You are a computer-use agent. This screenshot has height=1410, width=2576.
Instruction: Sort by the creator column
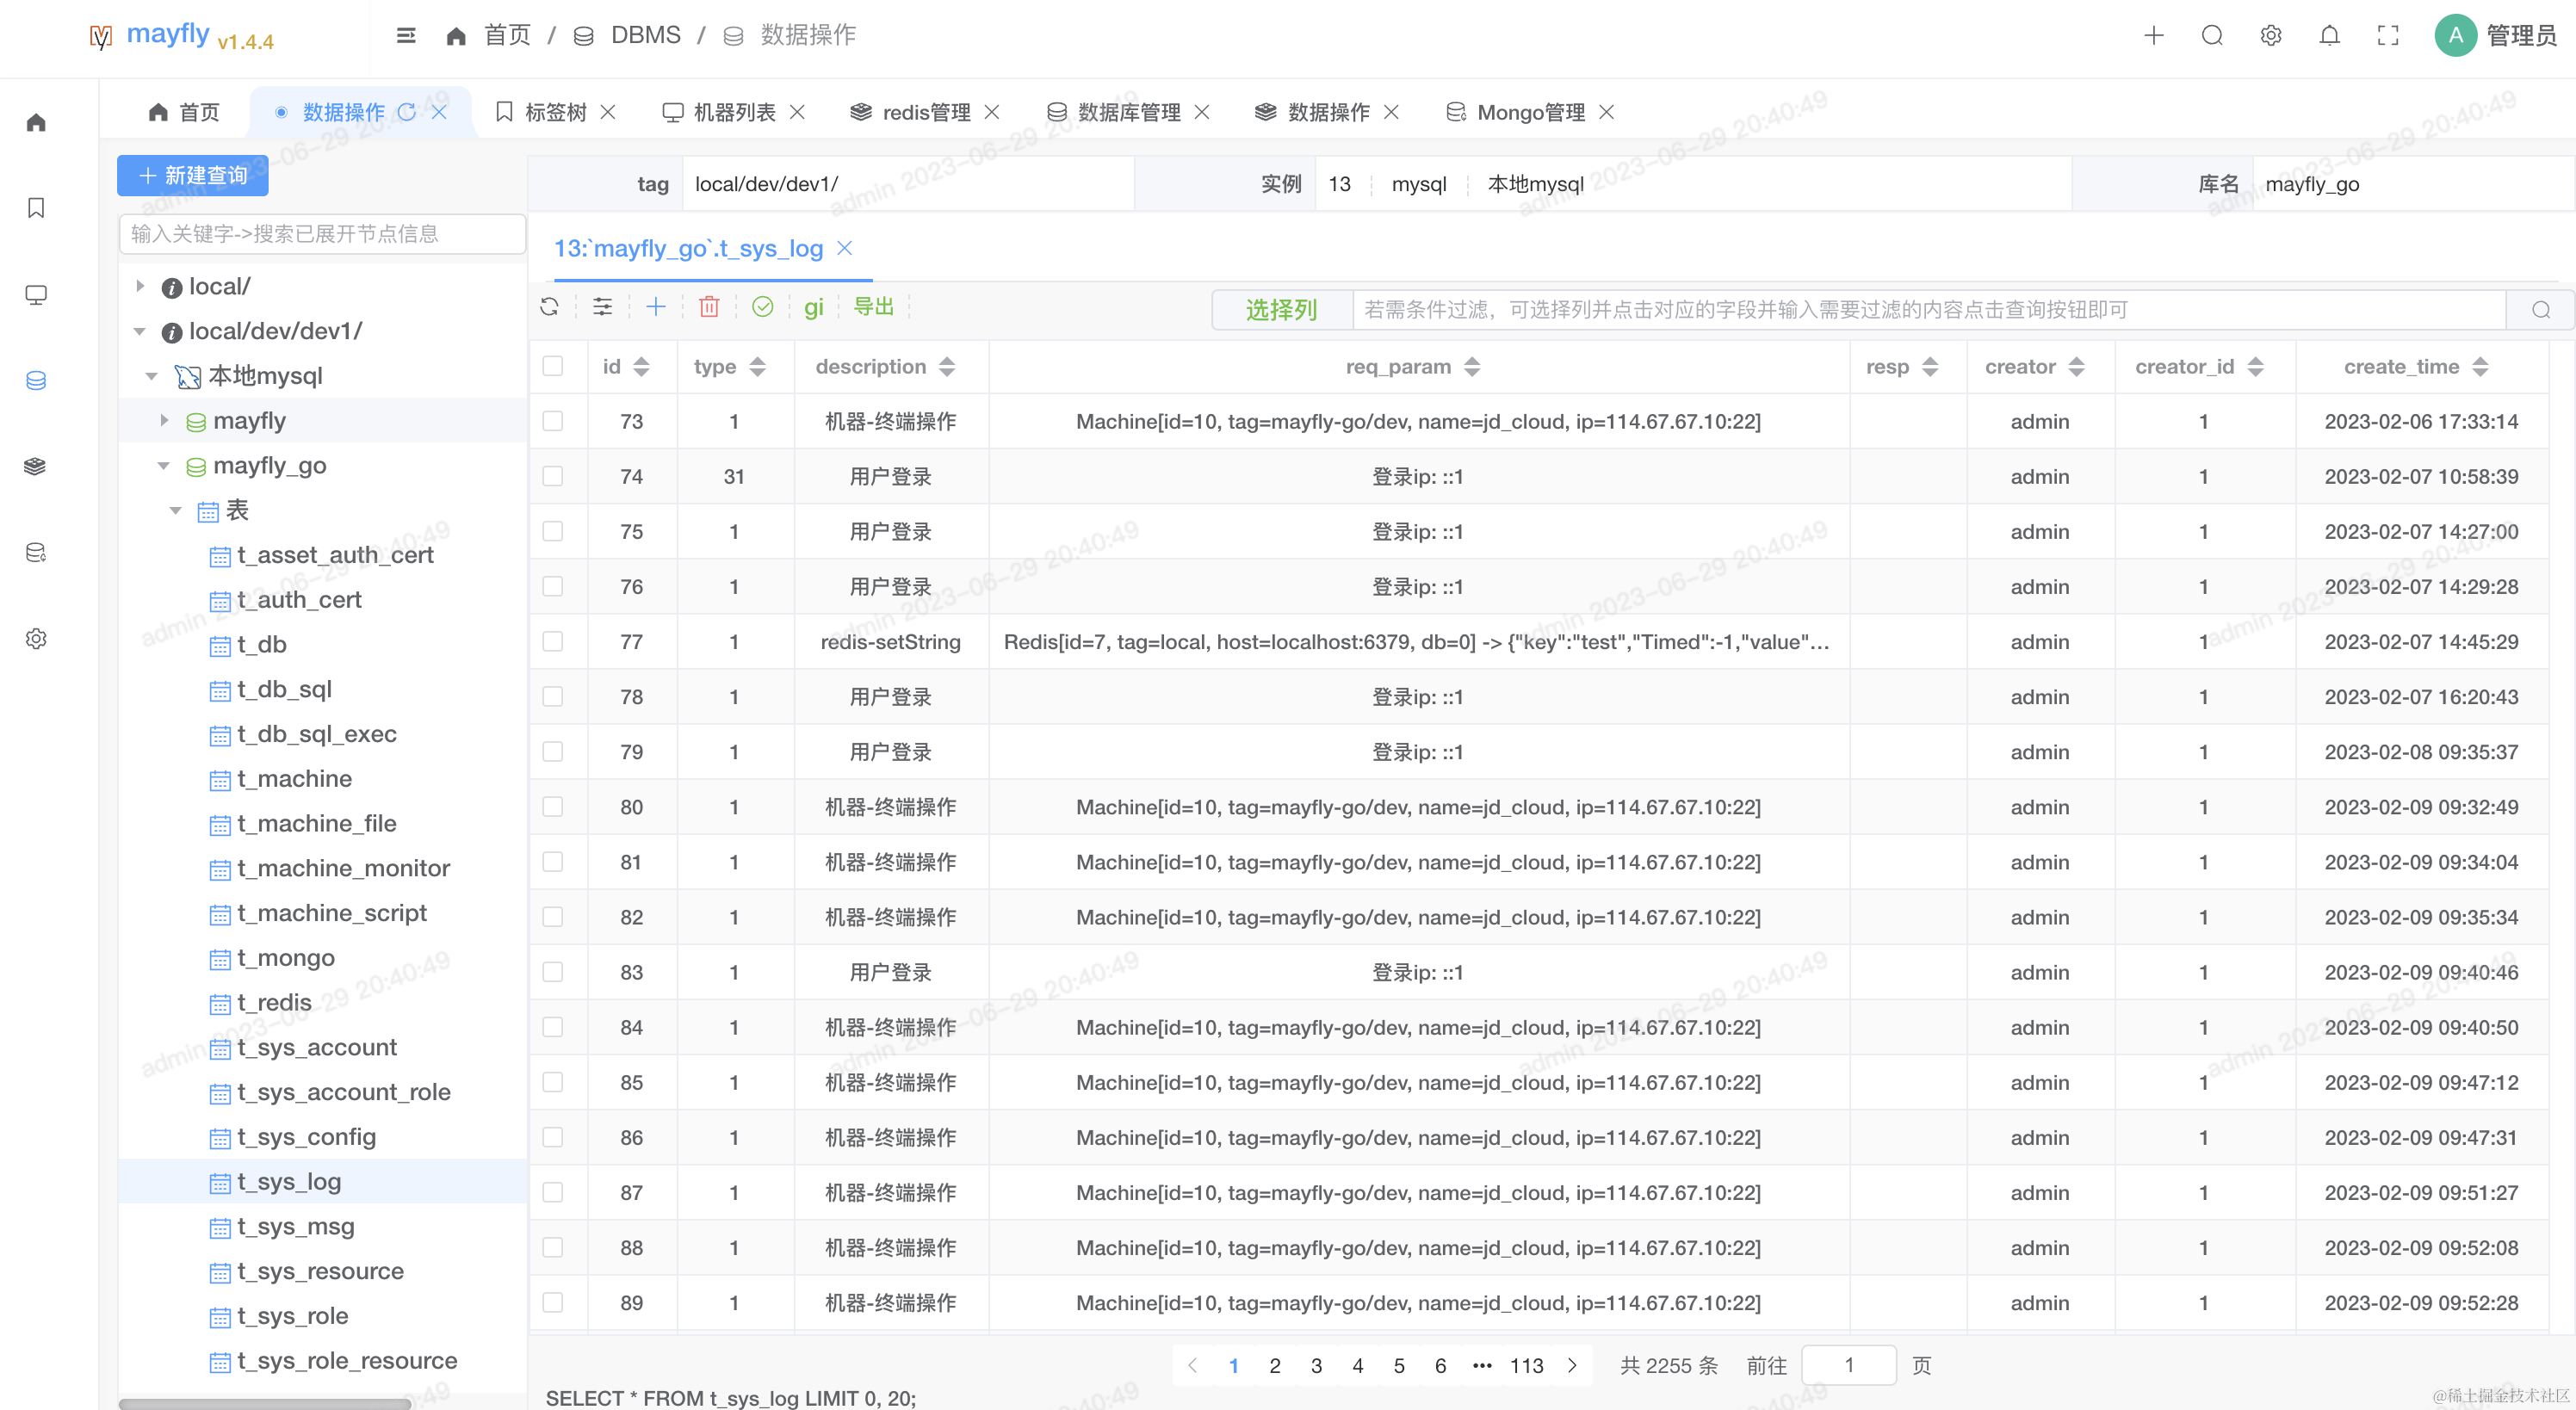tap(2076, 367)
